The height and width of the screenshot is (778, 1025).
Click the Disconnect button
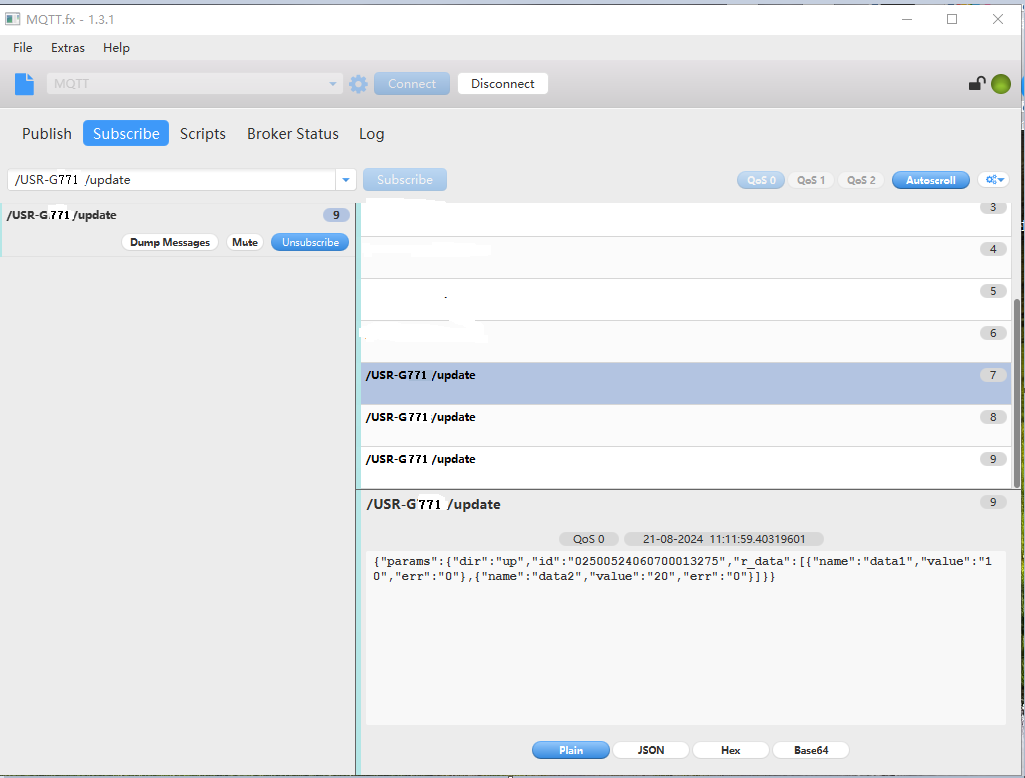(x=502, y=84)
